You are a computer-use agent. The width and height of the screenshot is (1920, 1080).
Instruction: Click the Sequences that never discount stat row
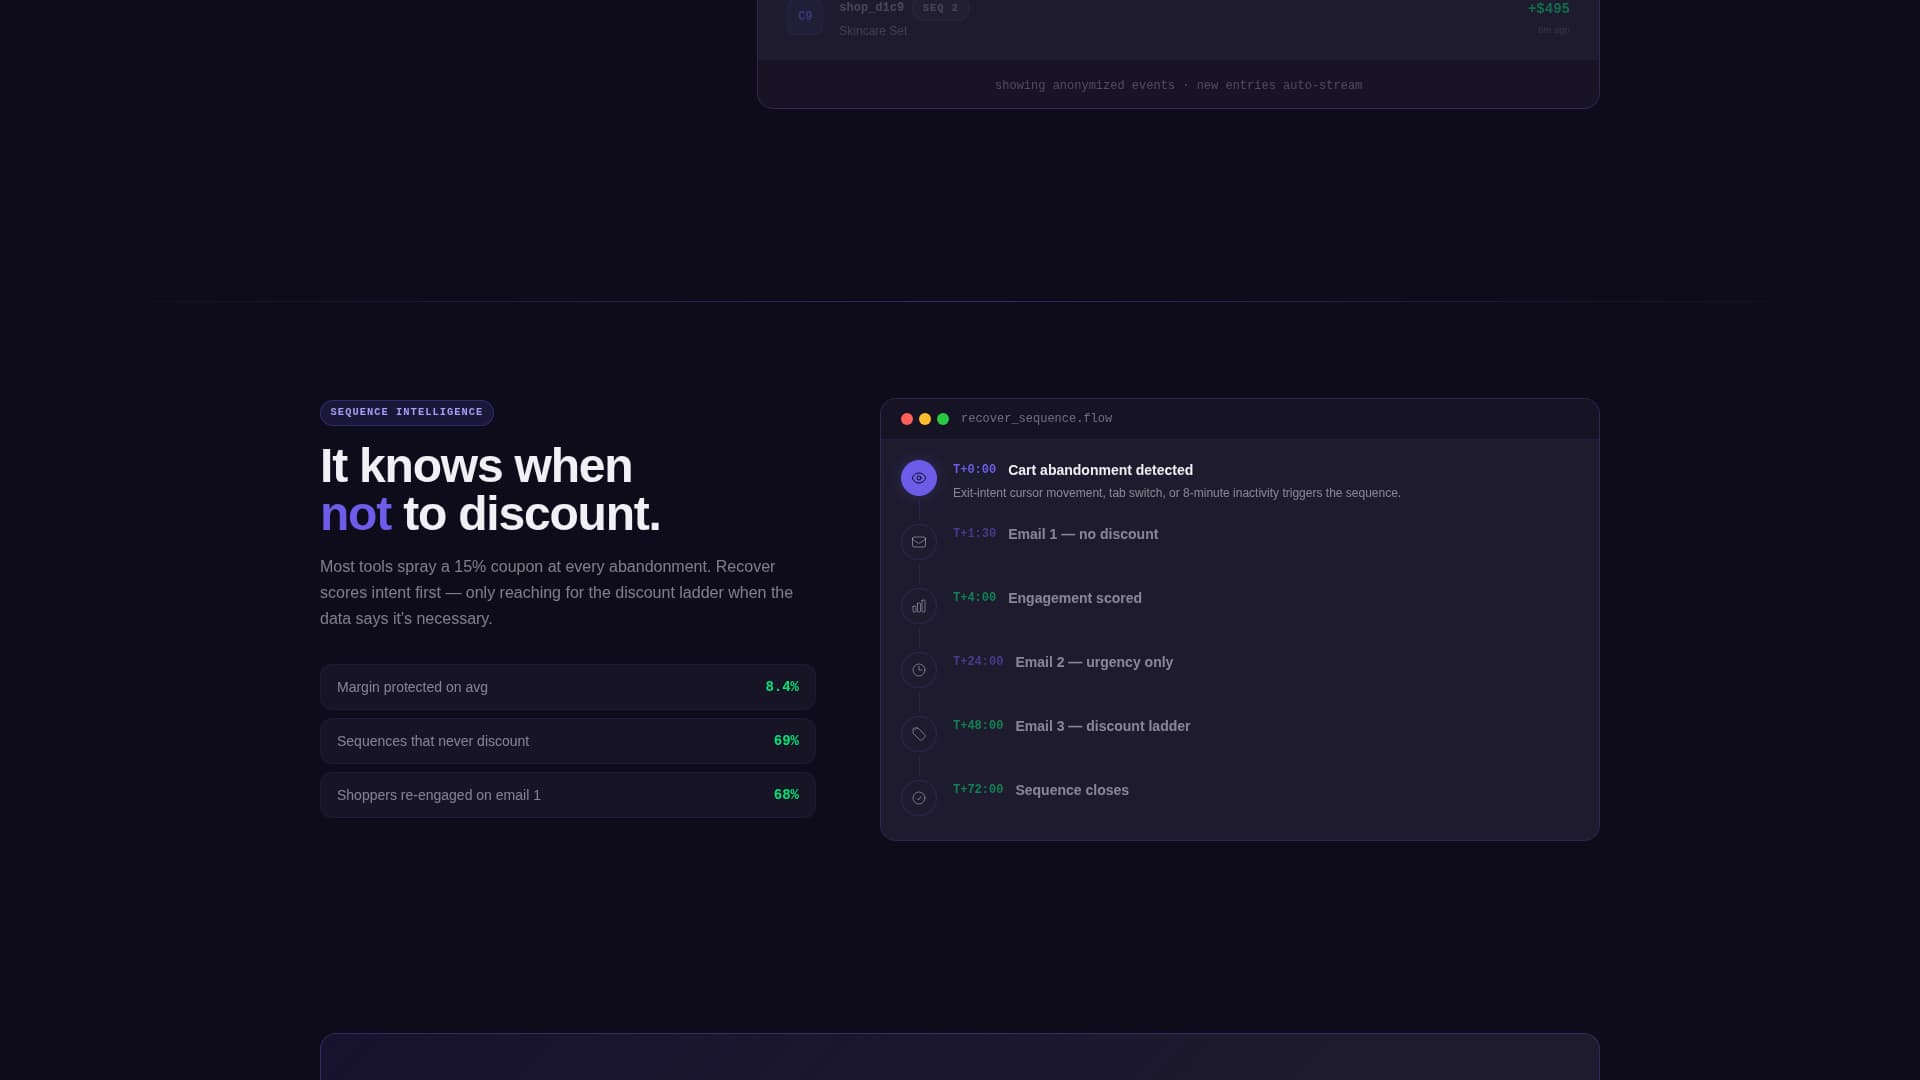pyautogui.click(x=567, y=741)
